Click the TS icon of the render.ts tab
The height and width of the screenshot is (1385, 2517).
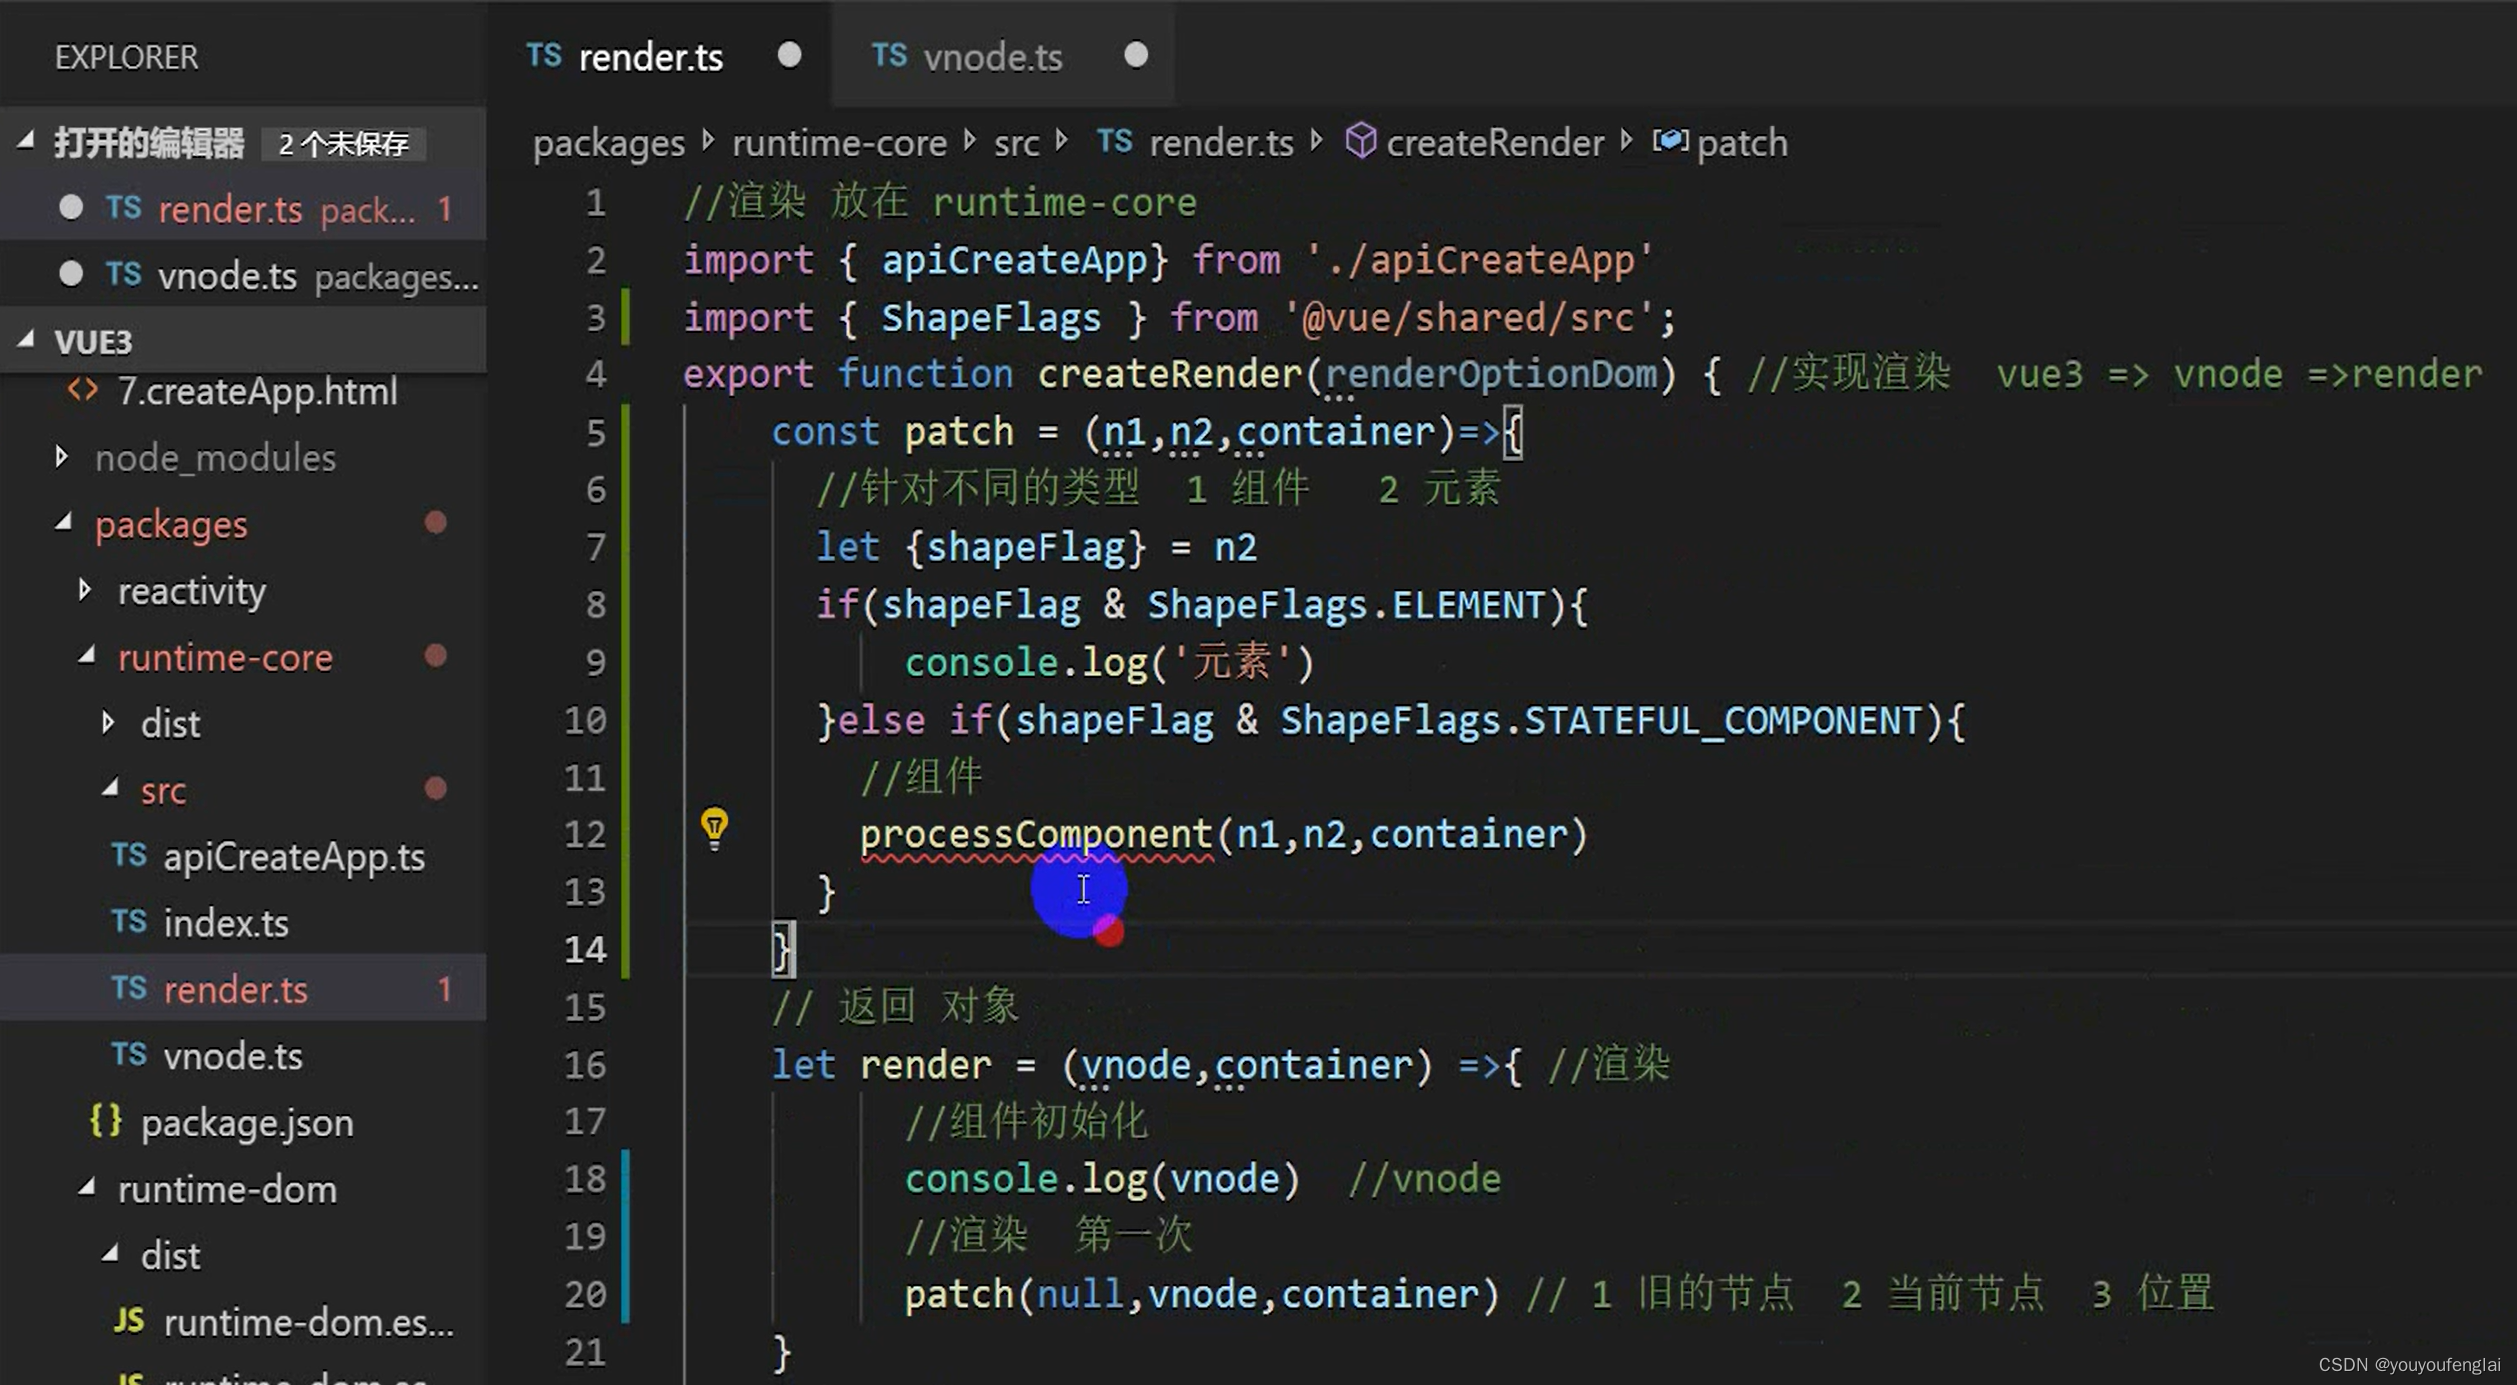coord(544,55)
